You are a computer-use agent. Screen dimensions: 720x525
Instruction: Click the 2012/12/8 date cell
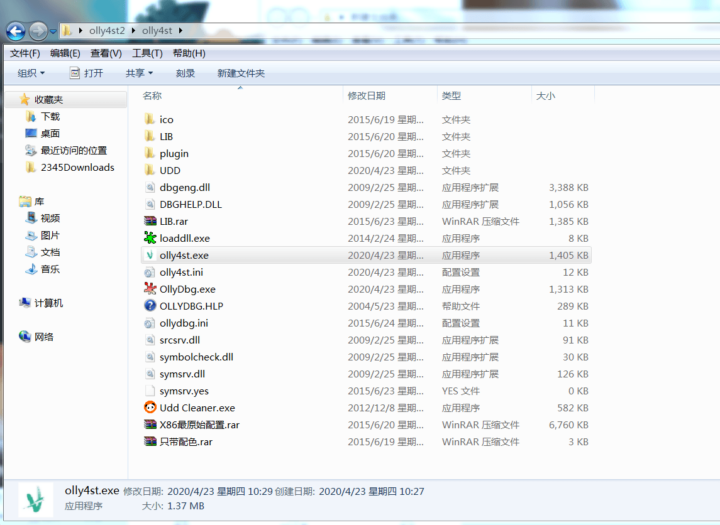[385, 408]
